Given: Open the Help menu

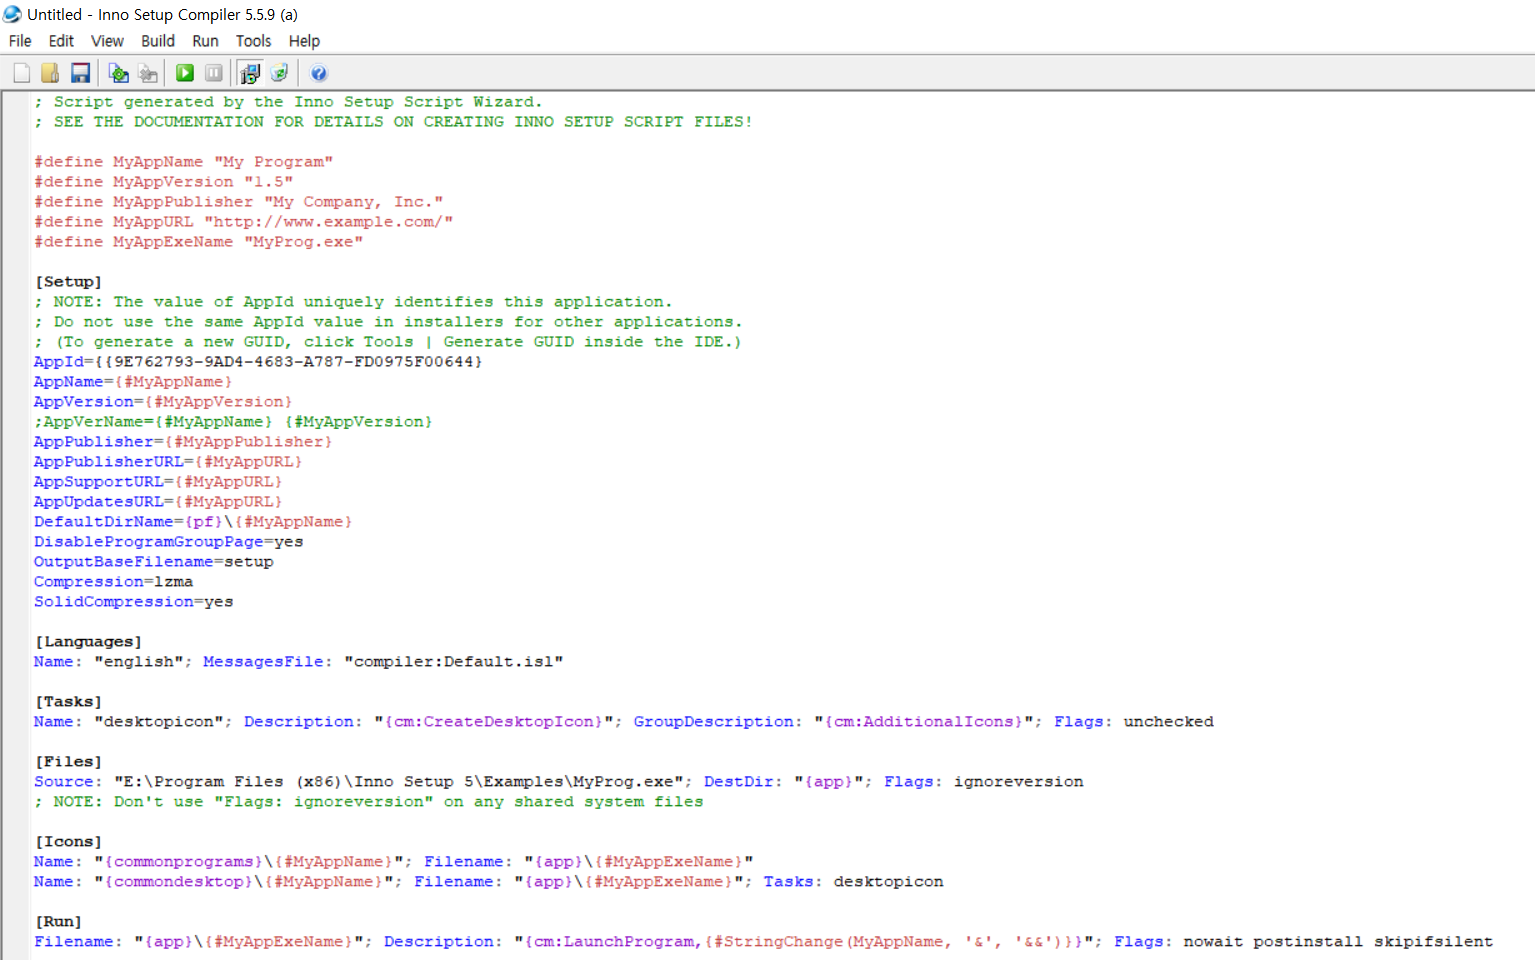Looking at the screenshot, I should coord(304,41).
